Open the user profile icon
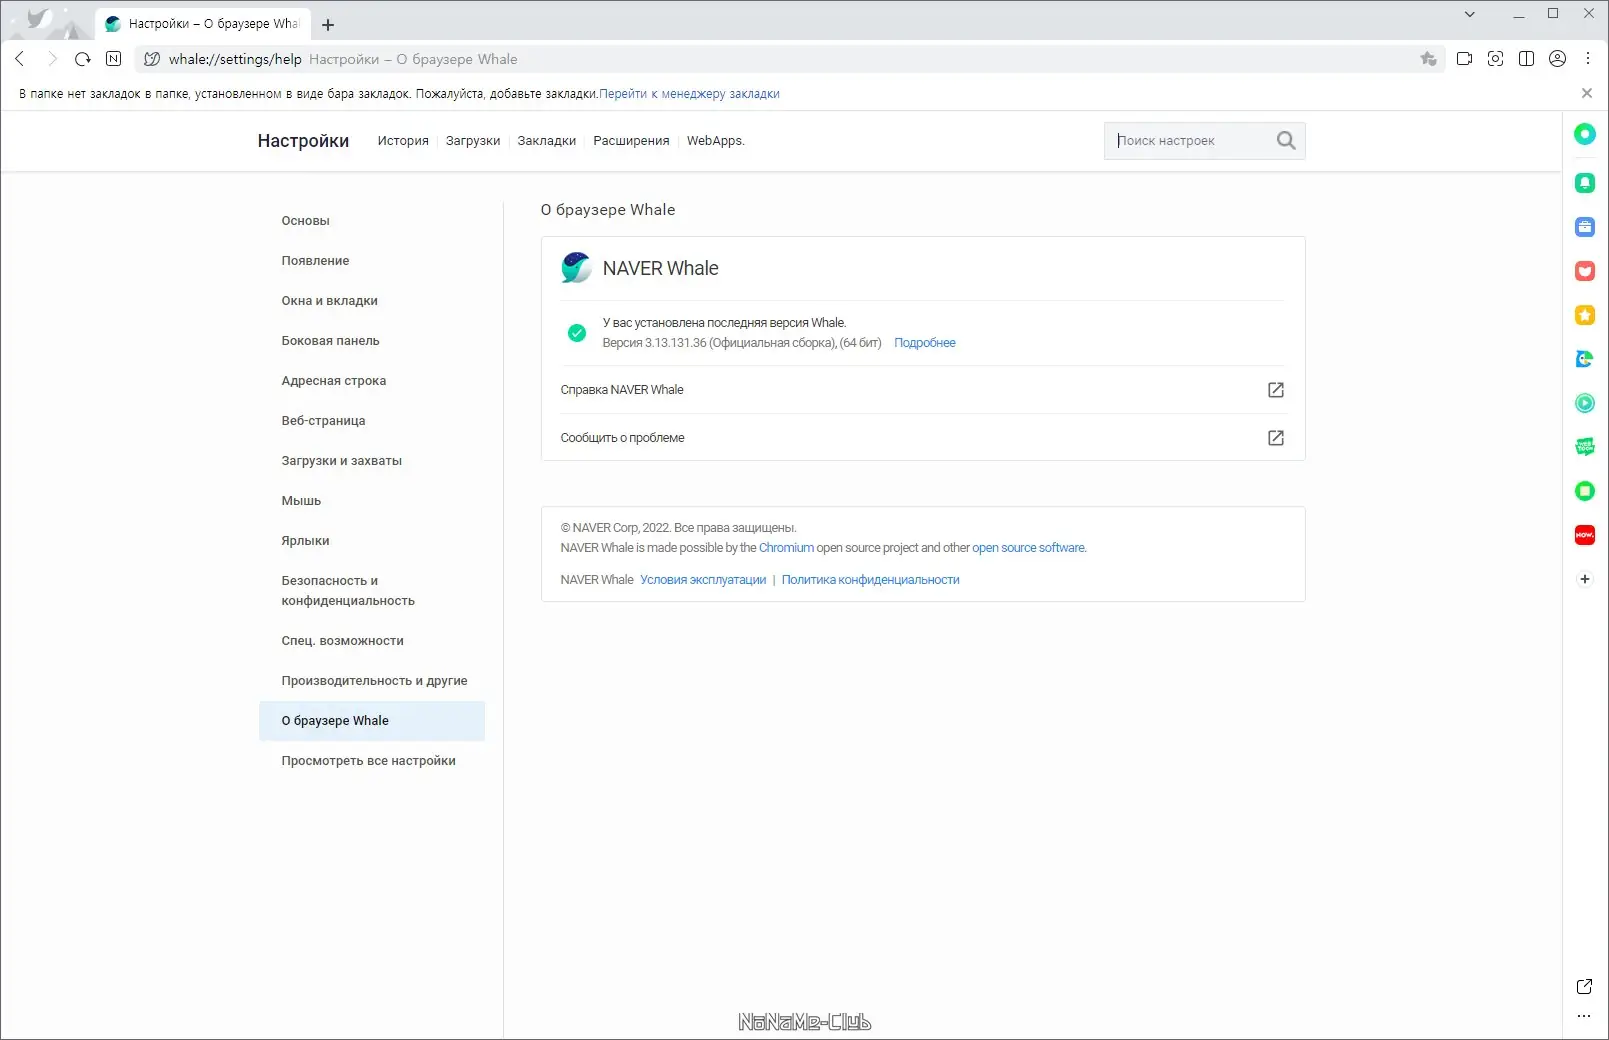This screenshot has width=1609, height=1040. tap(1557, 59)
